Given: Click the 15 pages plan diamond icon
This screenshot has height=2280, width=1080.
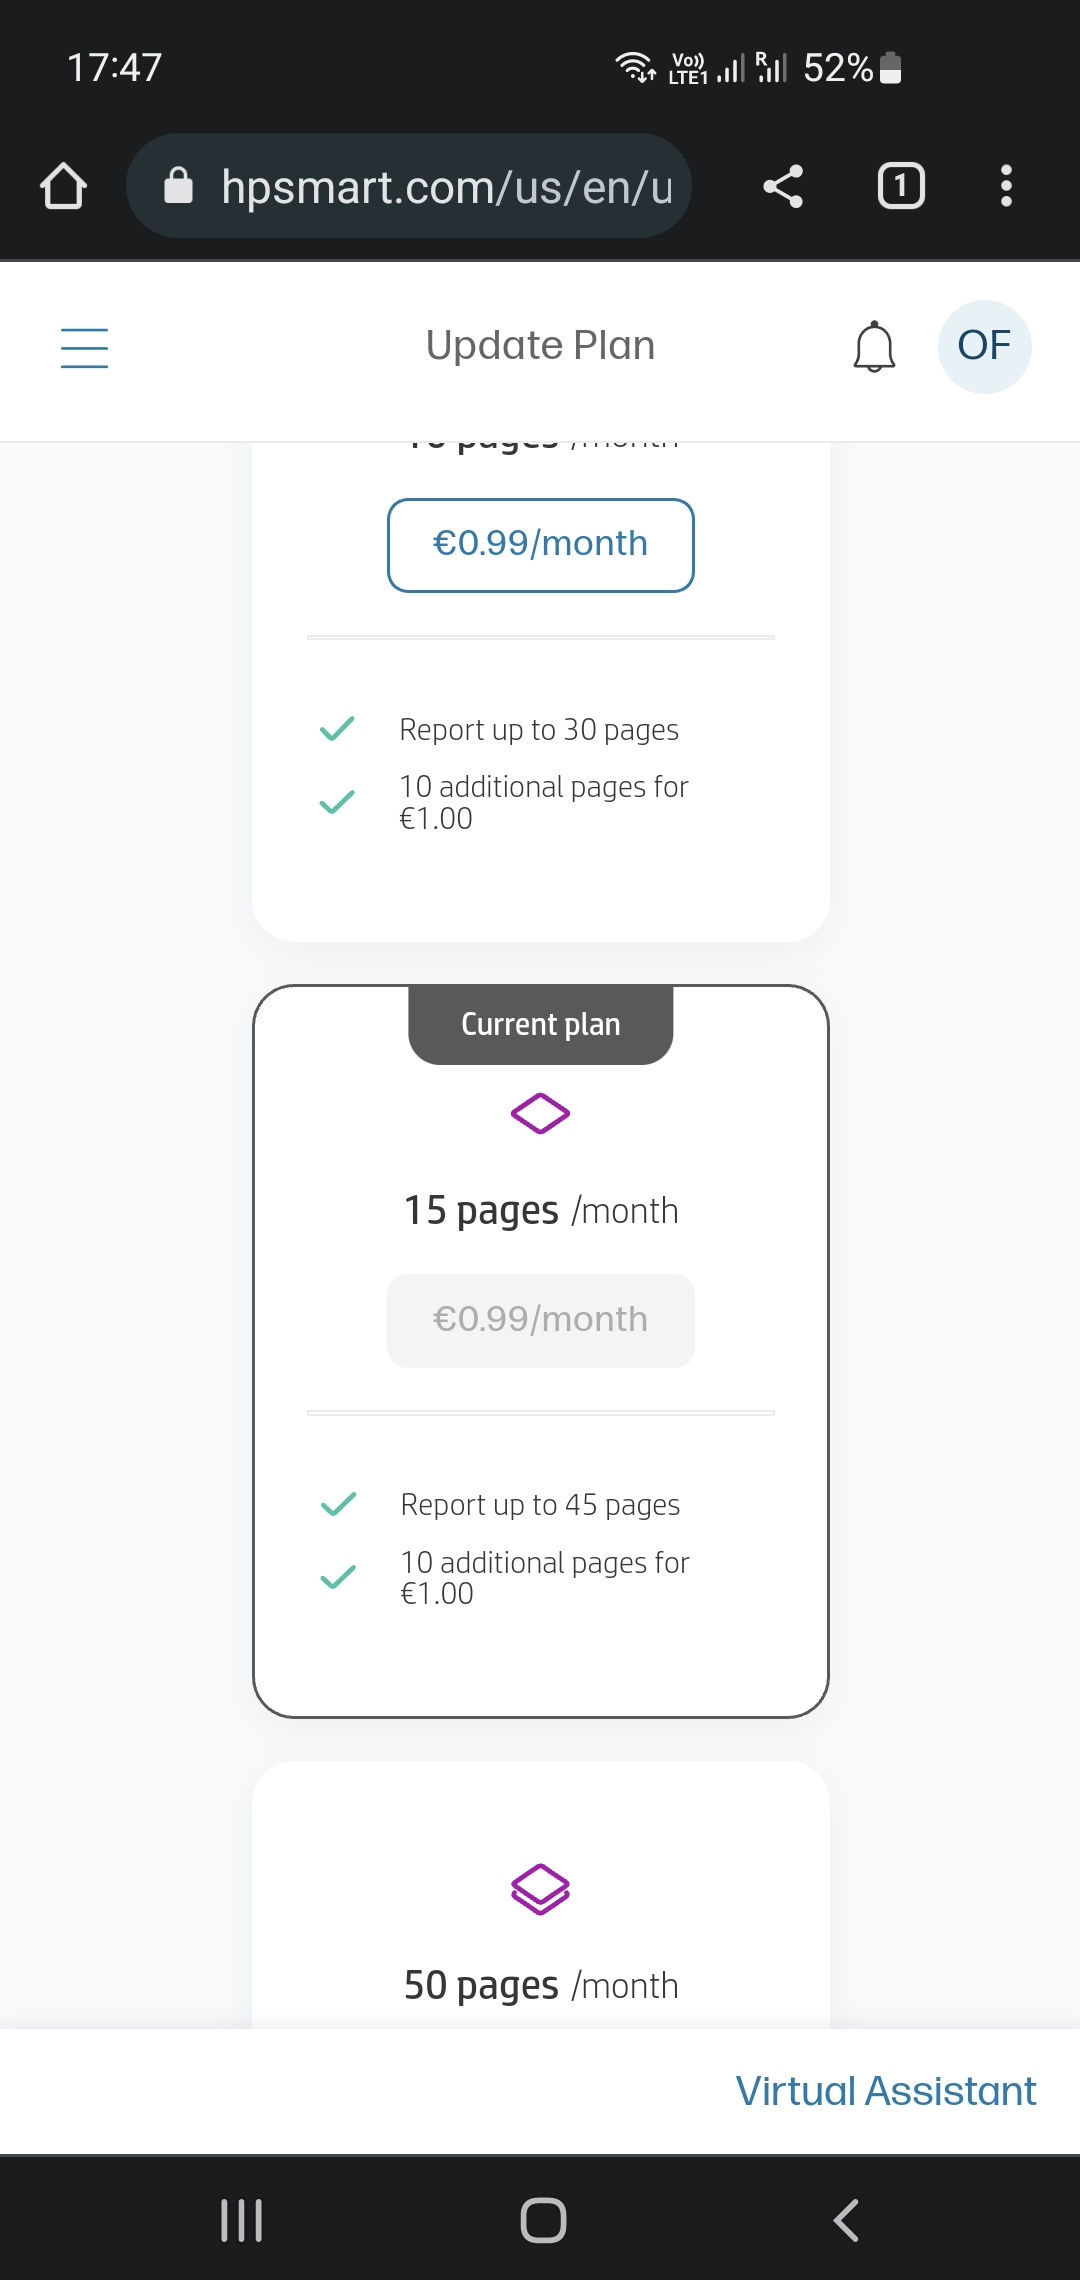Looking at the screenshot, I should 540,1113.
